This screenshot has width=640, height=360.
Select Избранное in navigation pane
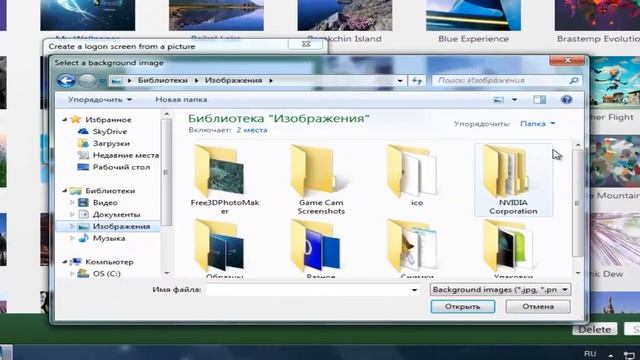point(108,120)
